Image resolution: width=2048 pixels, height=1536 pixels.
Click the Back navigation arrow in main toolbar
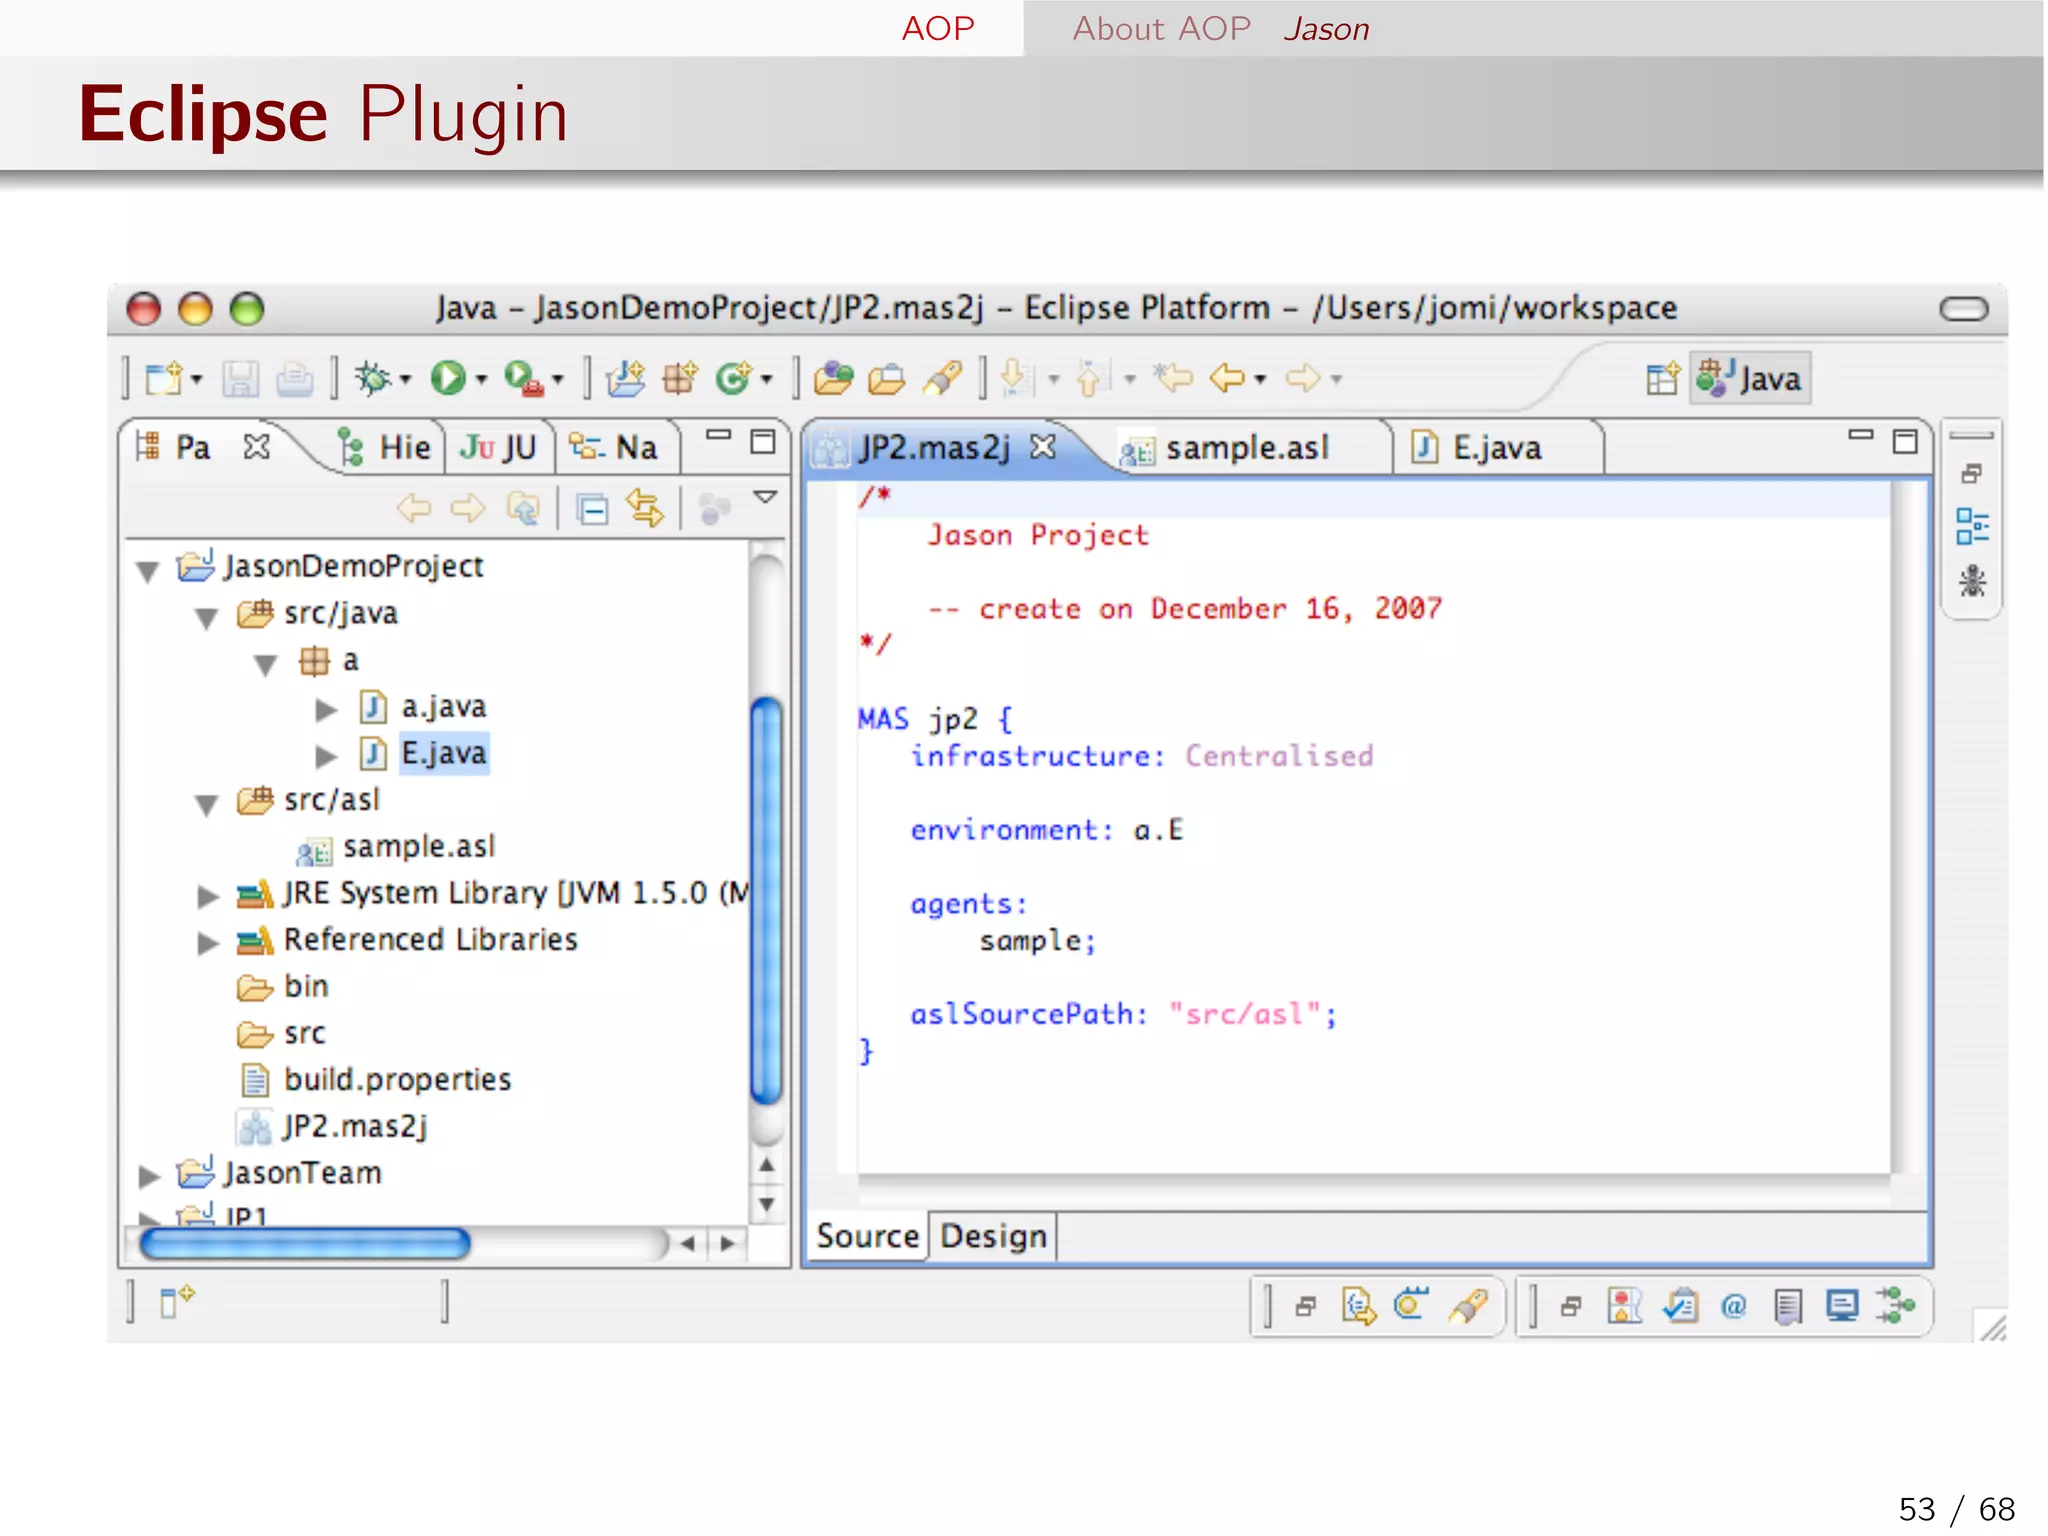tap(1227, 378)
